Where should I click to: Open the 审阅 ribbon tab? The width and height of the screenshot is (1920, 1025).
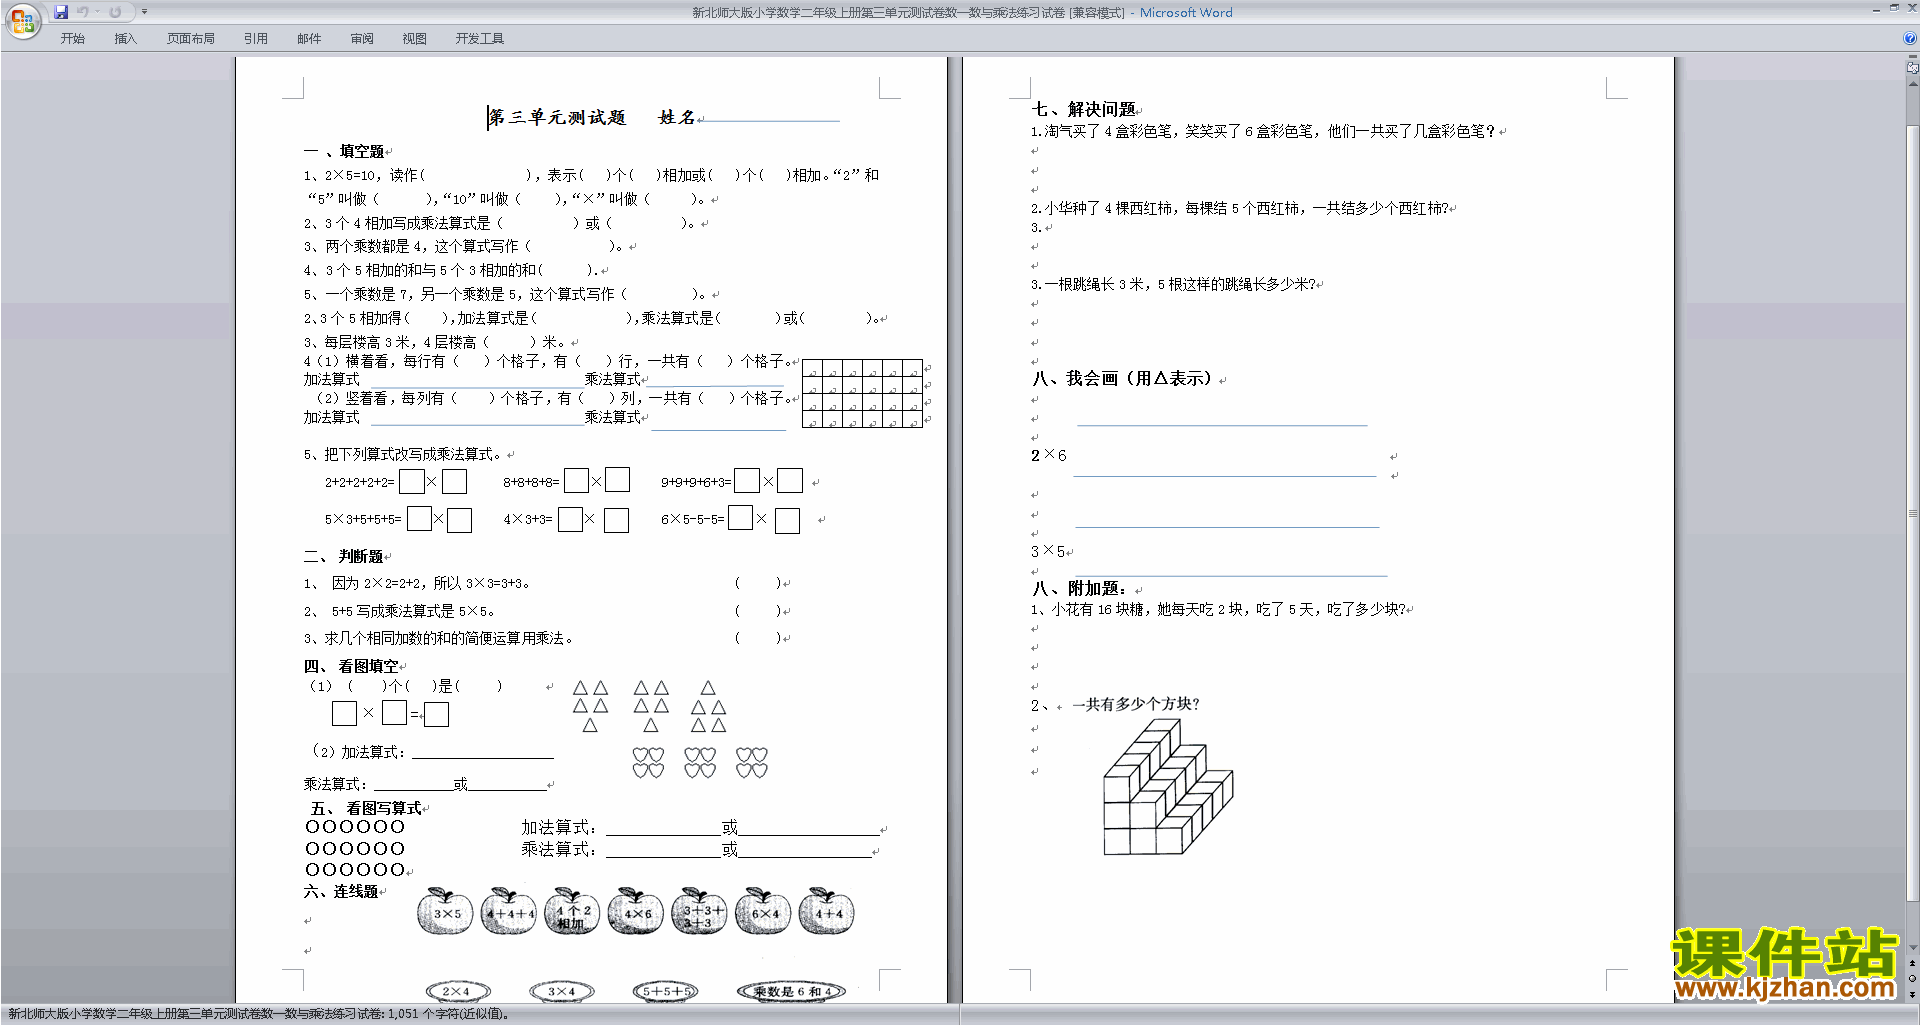(x=362, y=39)
